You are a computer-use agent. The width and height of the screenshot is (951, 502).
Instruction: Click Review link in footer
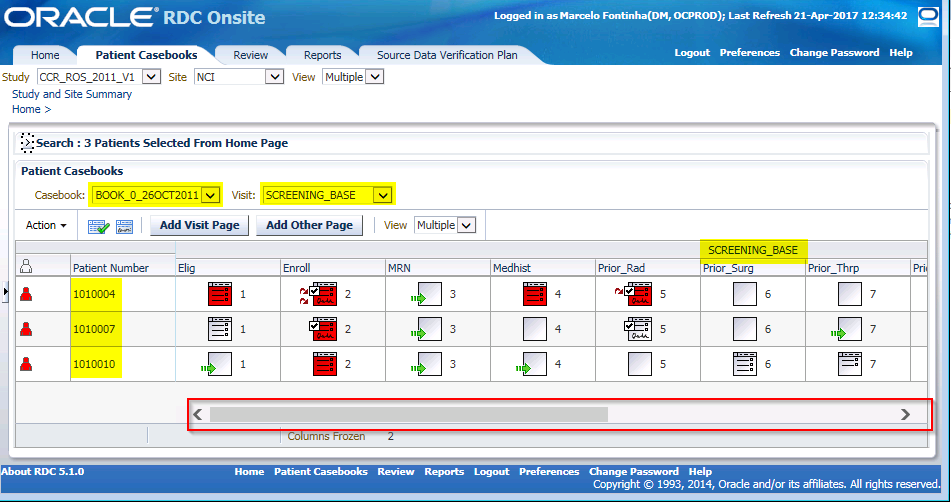tap(395, 471)
